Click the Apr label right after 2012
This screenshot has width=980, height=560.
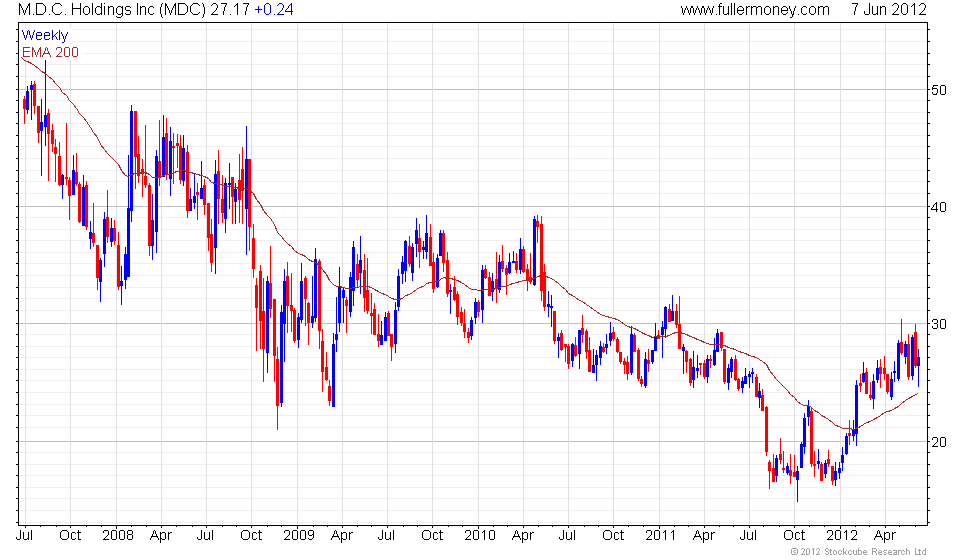pos(885,536)
